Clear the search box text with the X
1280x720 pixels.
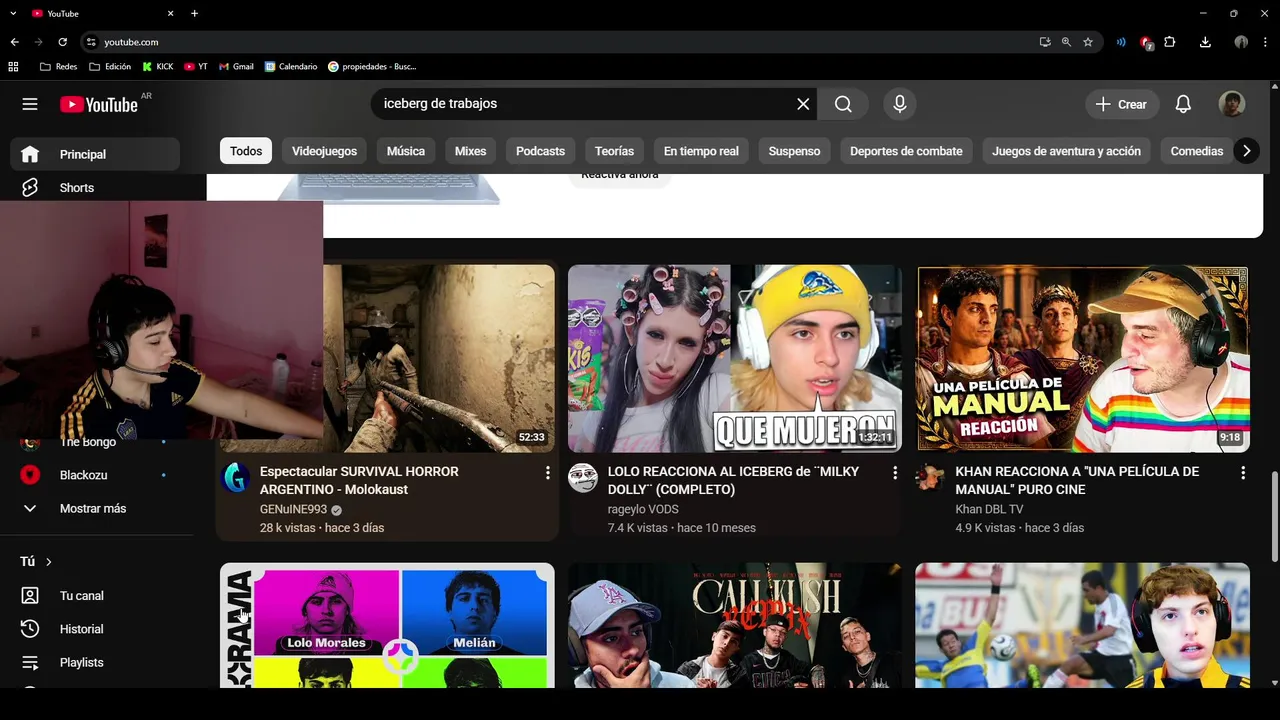pyautogui.click(x=803, y=104)
